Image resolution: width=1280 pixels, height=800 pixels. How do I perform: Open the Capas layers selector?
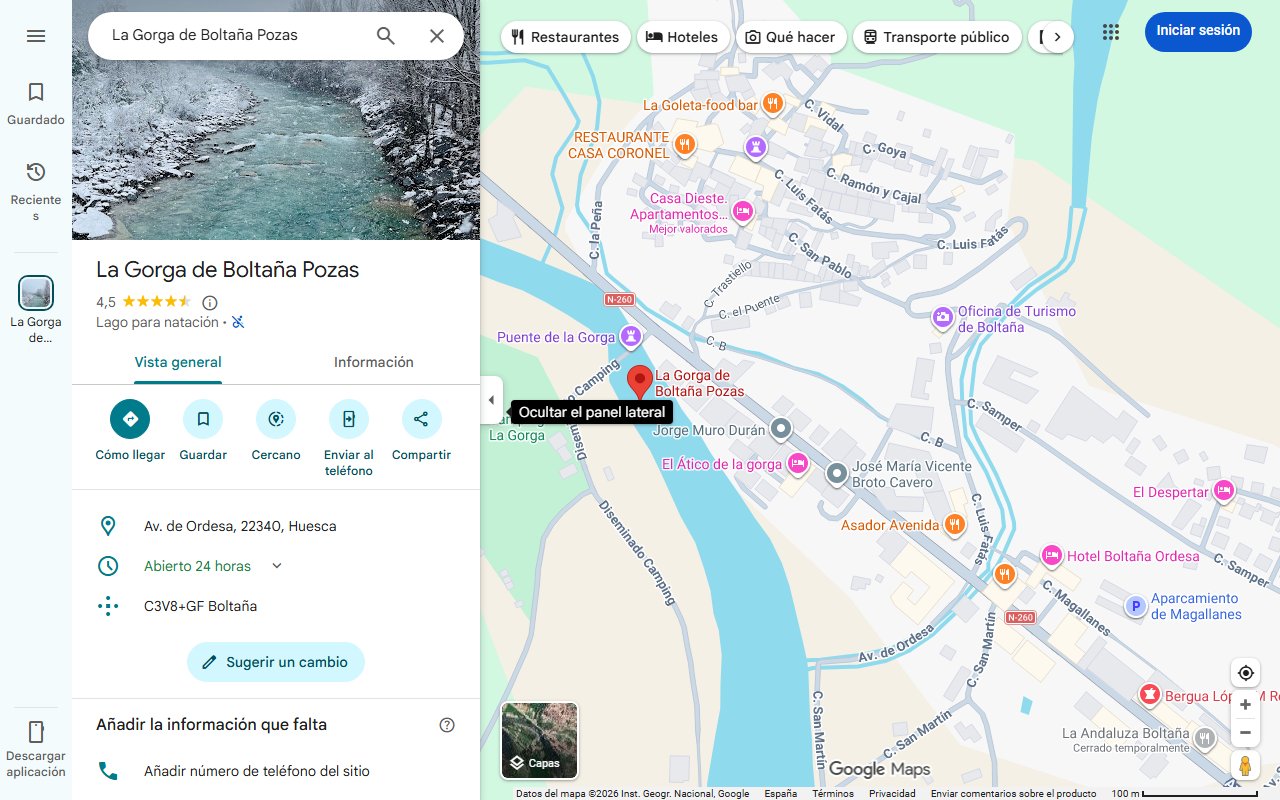coord(539,741)
